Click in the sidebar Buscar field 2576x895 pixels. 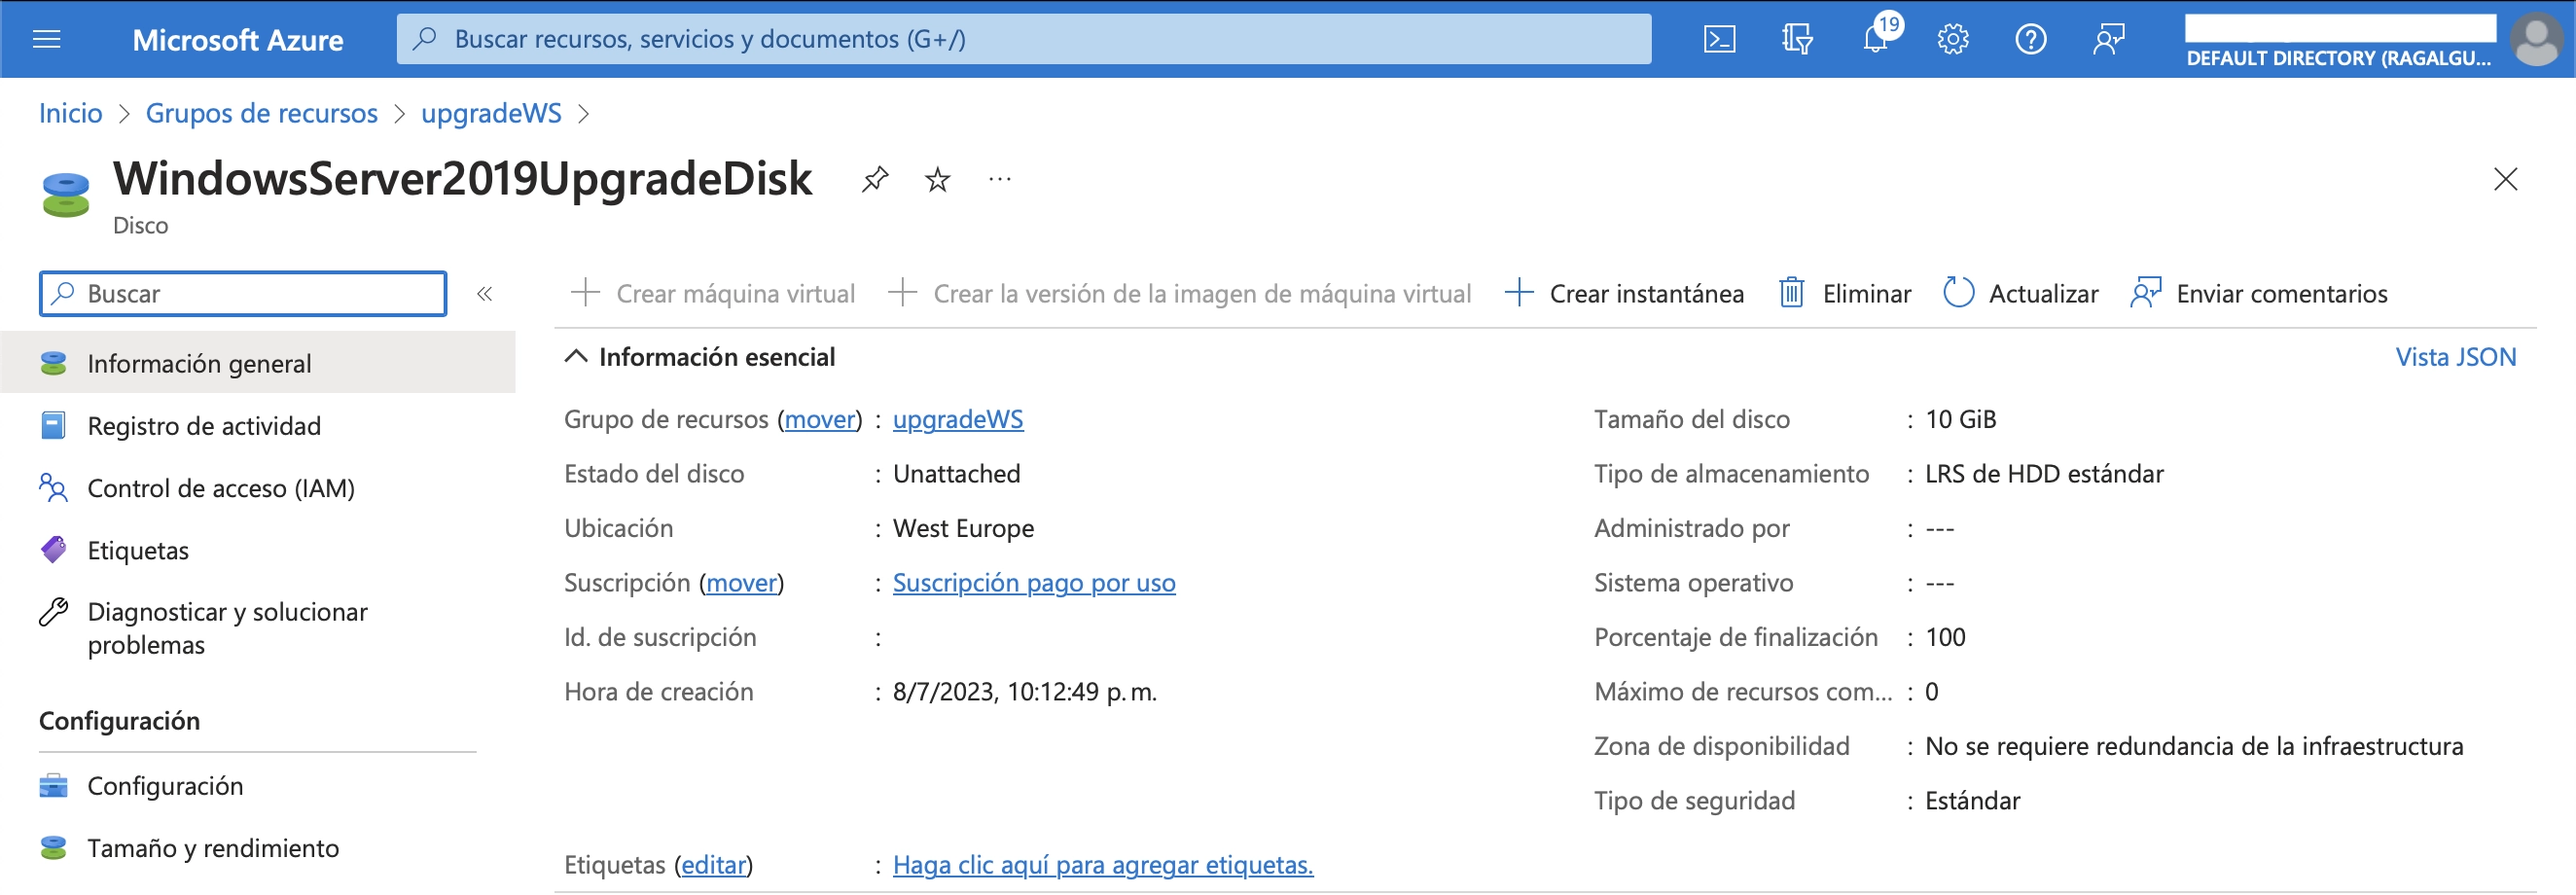[x=243, y=294]
